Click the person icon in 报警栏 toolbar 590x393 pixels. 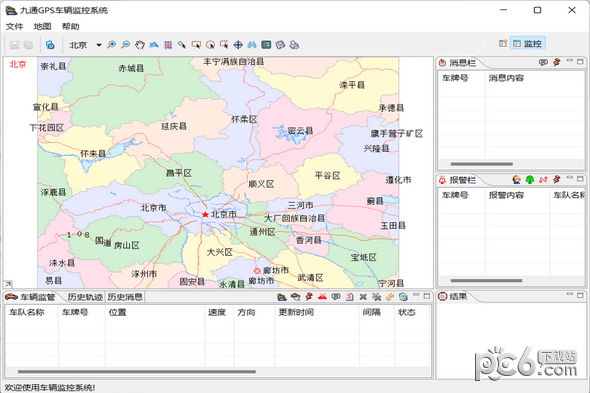pyautogui.click(x=517, y=180)
